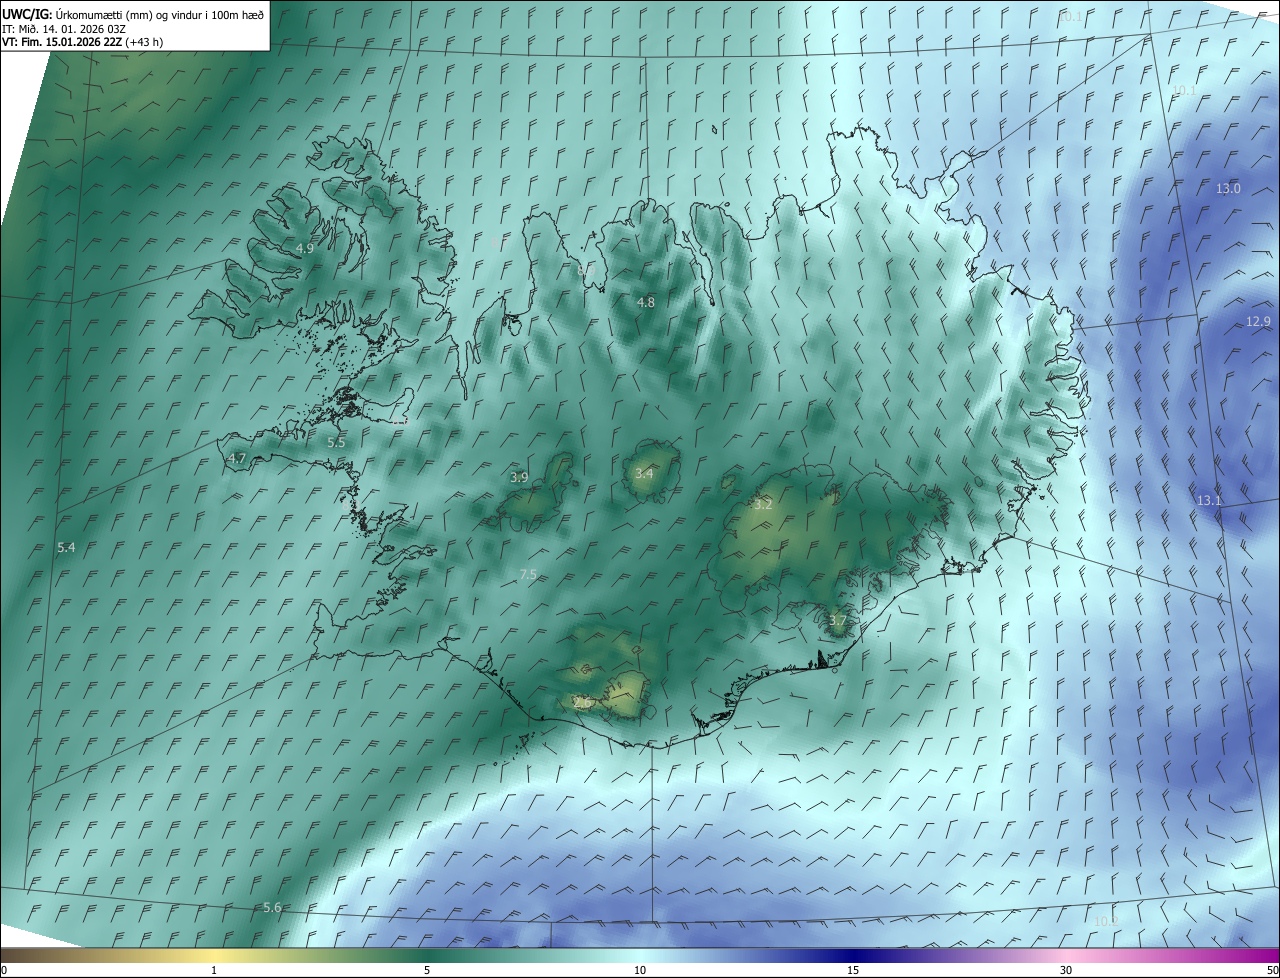
Task: Click the 5.5 value label on the map
Action: point(336,442)
